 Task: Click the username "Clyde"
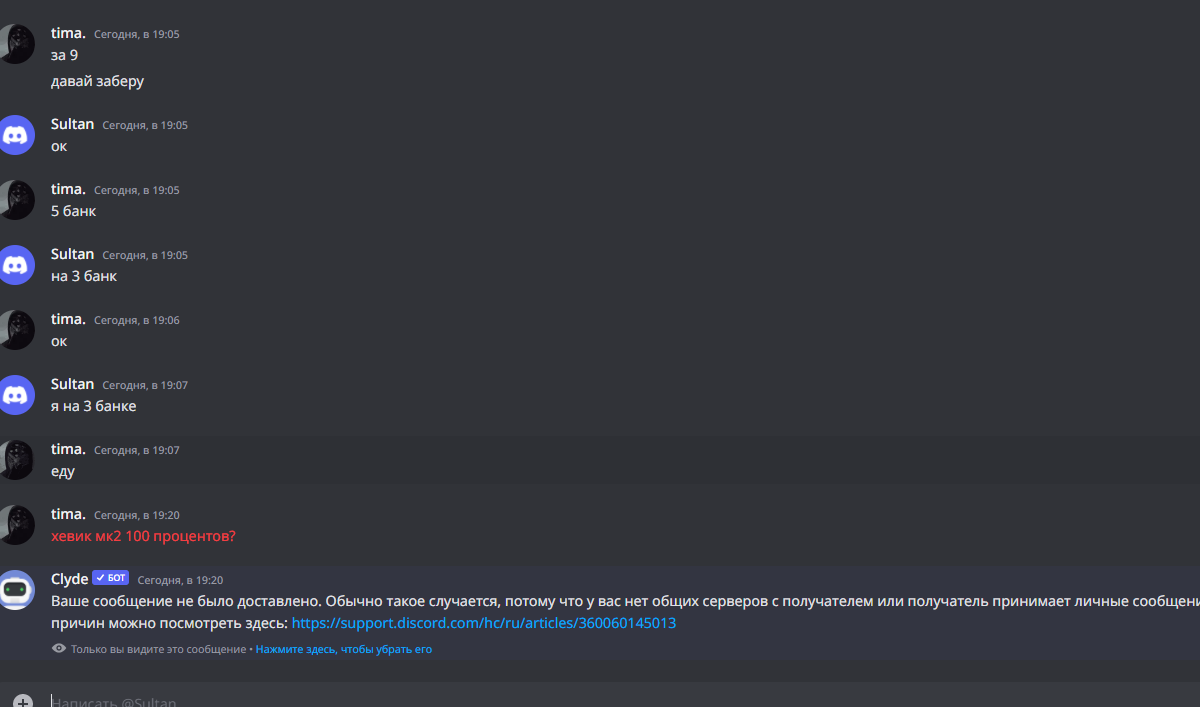[x=69, y=579]
